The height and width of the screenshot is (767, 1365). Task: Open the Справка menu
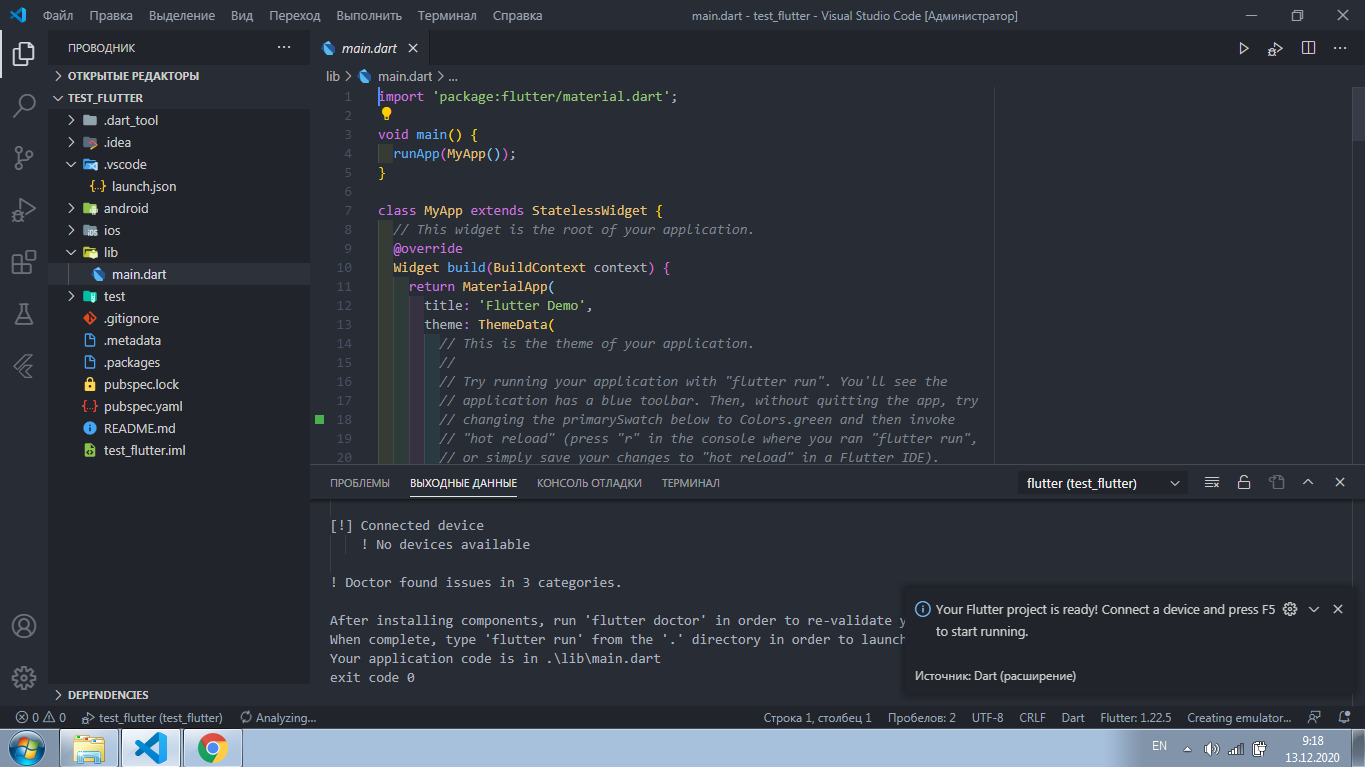[517, 16]
